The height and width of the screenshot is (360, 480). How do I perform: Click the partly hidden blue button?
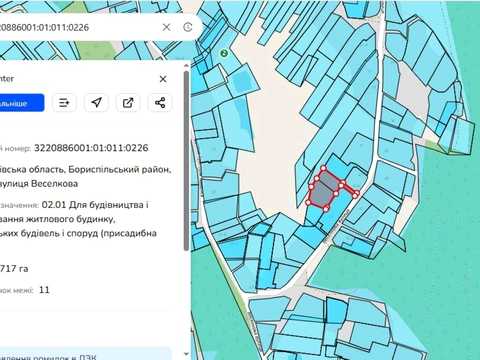click(x=22, y=103)
